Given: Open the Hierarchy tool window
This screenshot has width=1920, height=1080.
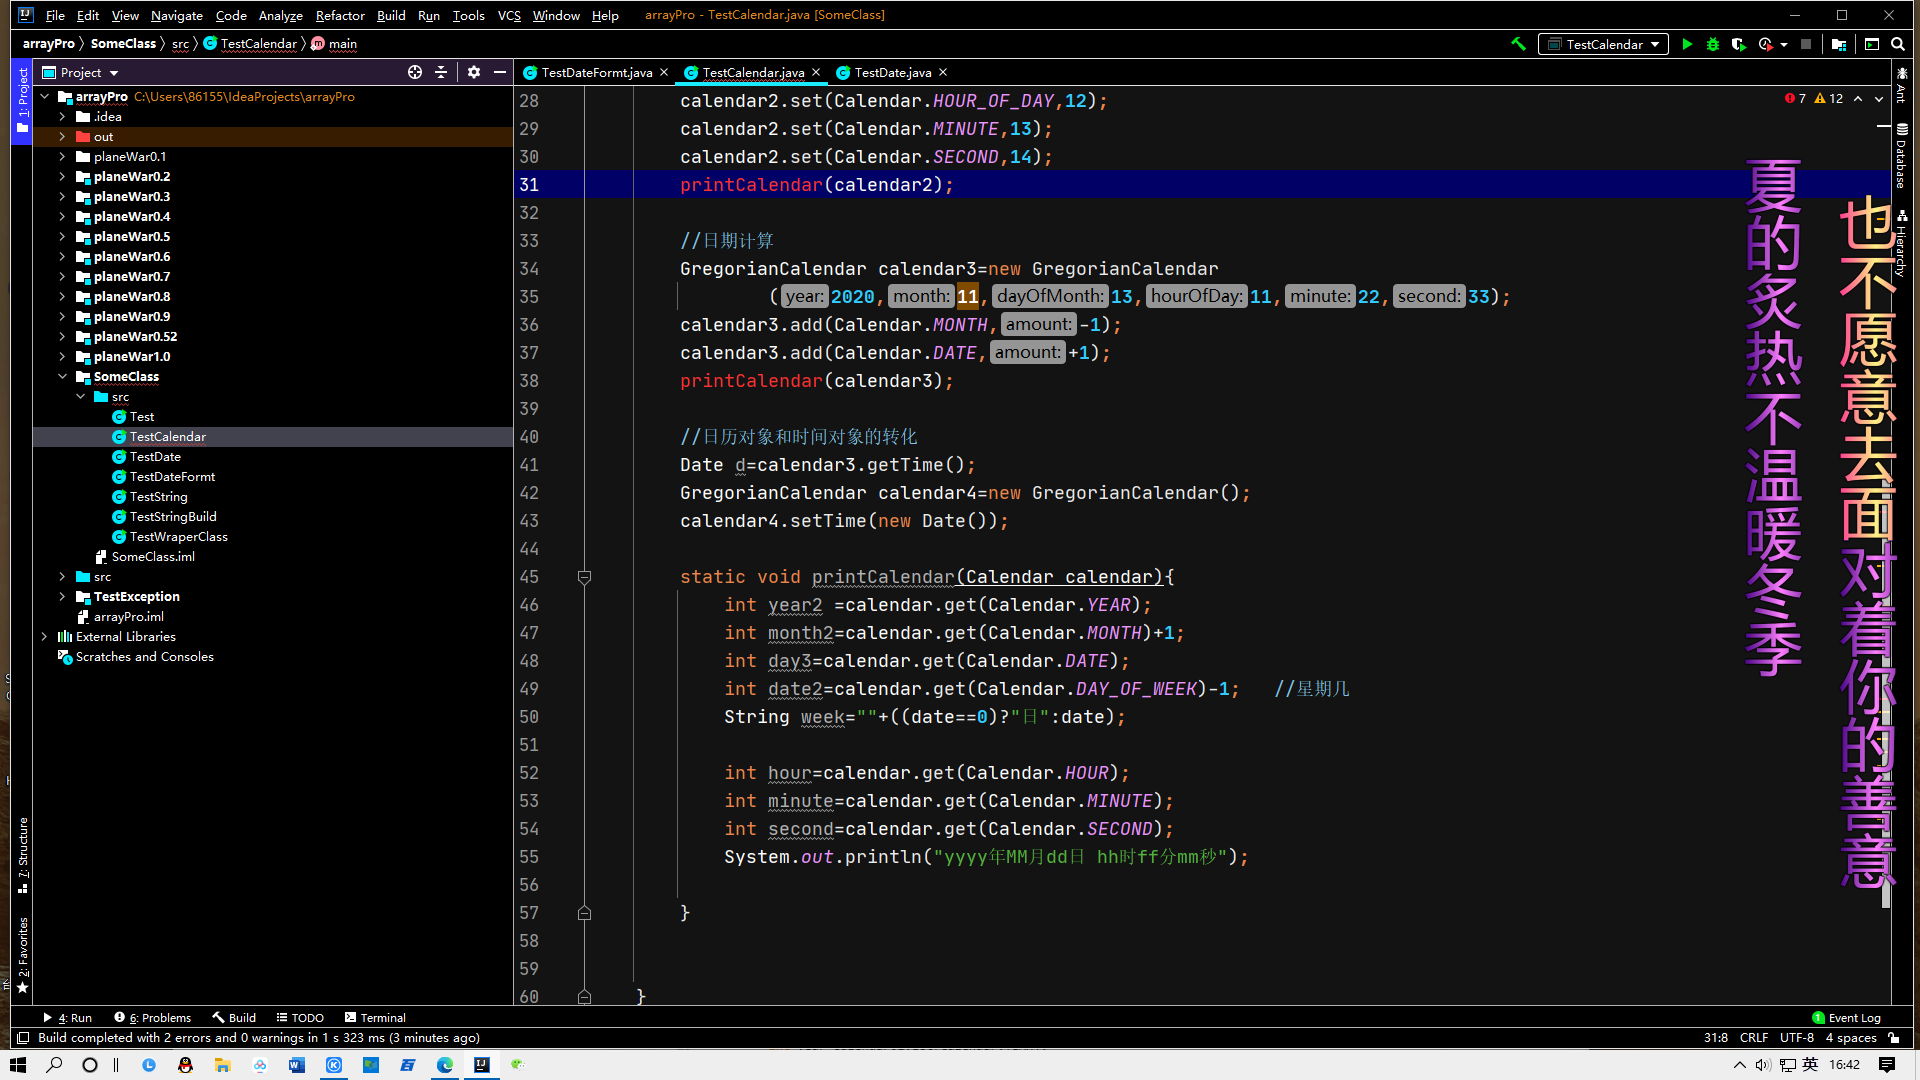Looking at the screenshot, I should point(1901,243).
